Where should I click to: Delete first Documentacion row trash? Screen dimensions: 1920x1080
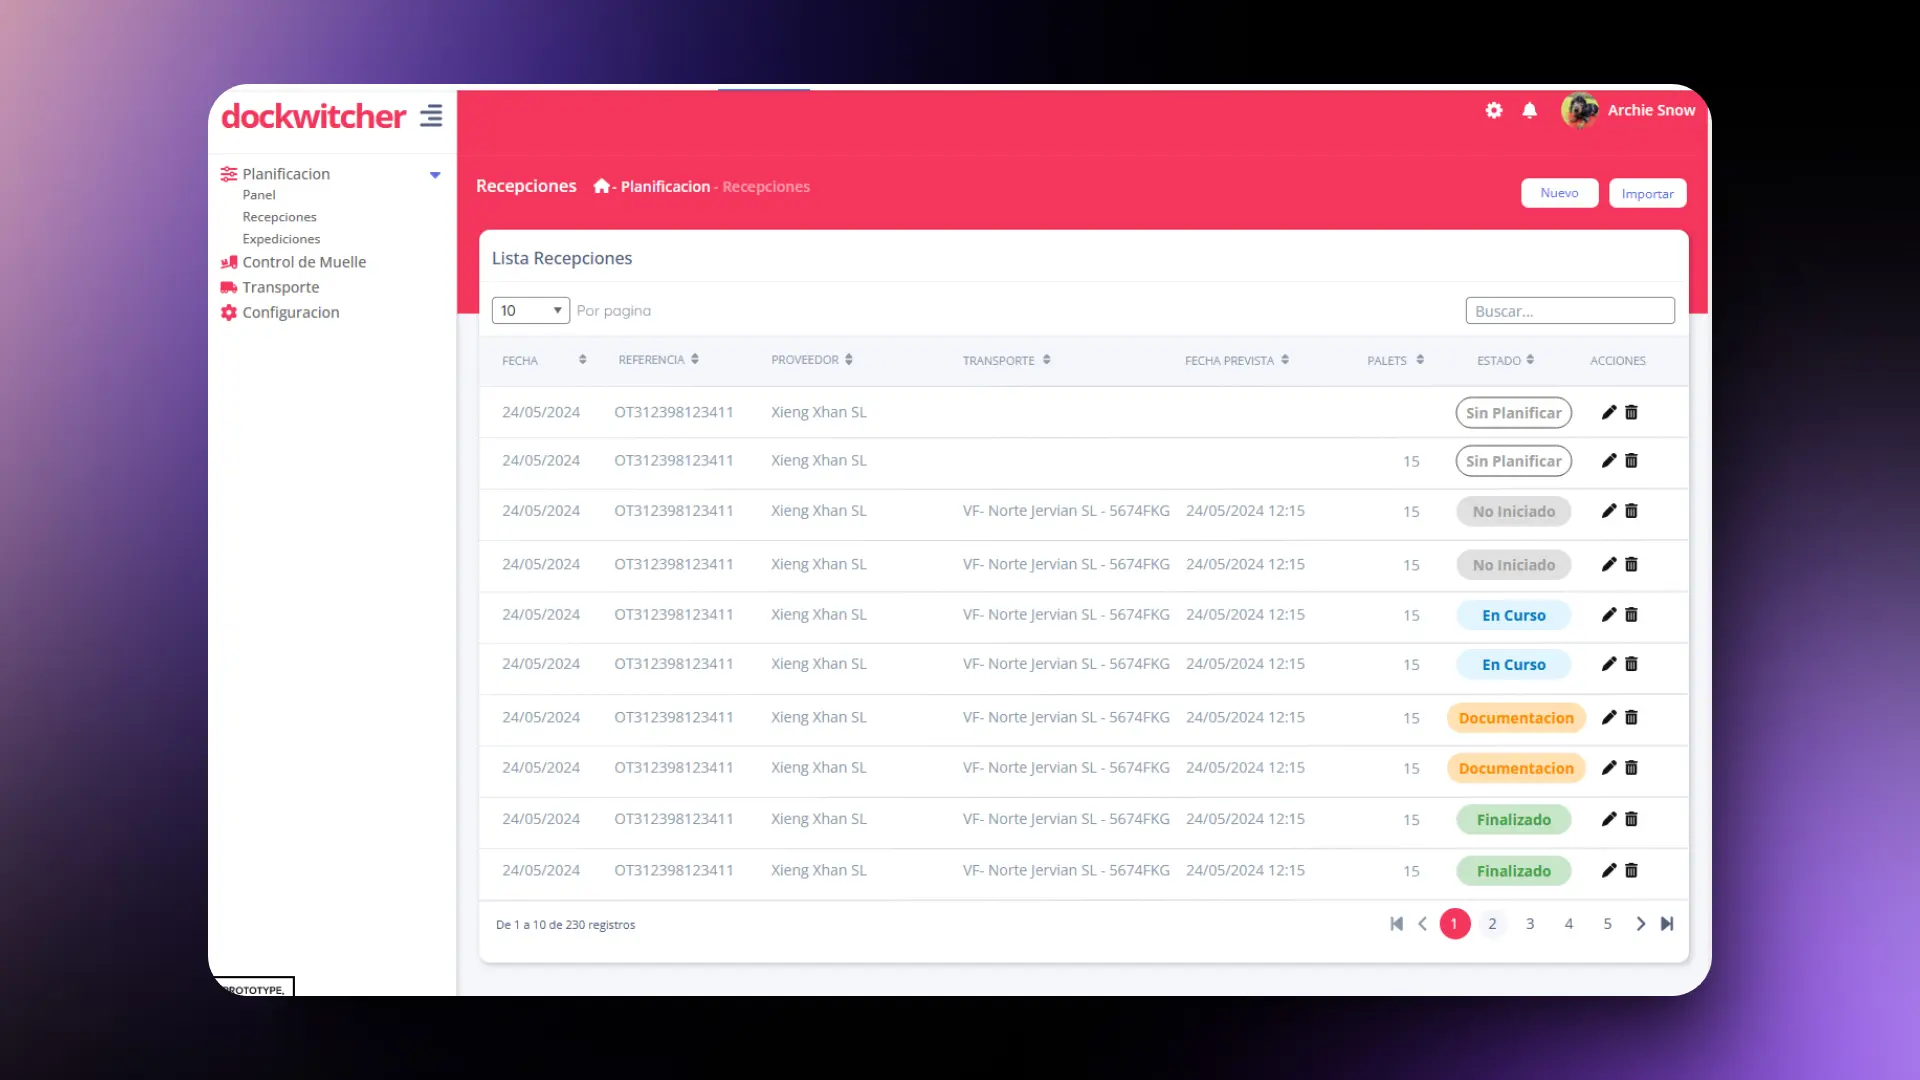[x=1631, y=717]
